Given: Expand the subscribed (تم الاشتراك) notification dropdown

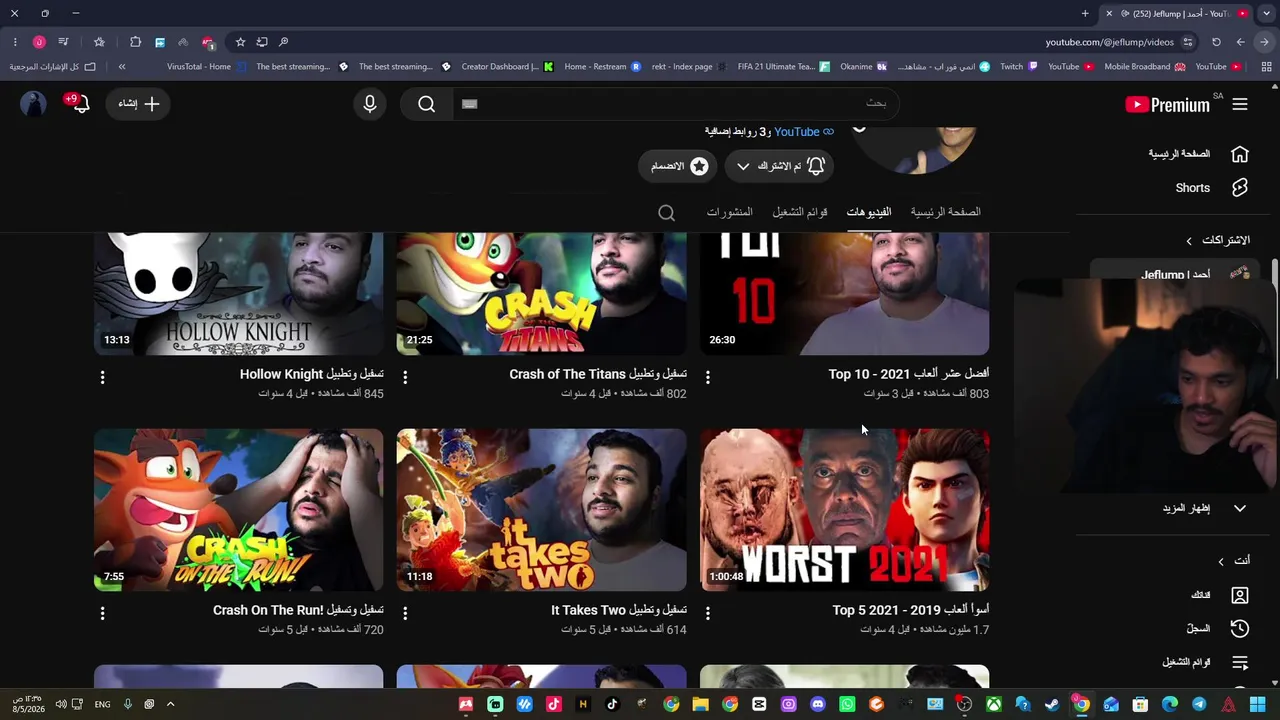Looking at the screenshot, I should (779, 166).
